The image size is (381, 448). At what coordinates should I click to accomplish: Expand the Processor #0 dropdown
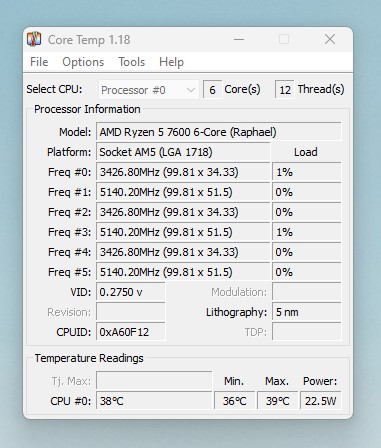(149, 90)
